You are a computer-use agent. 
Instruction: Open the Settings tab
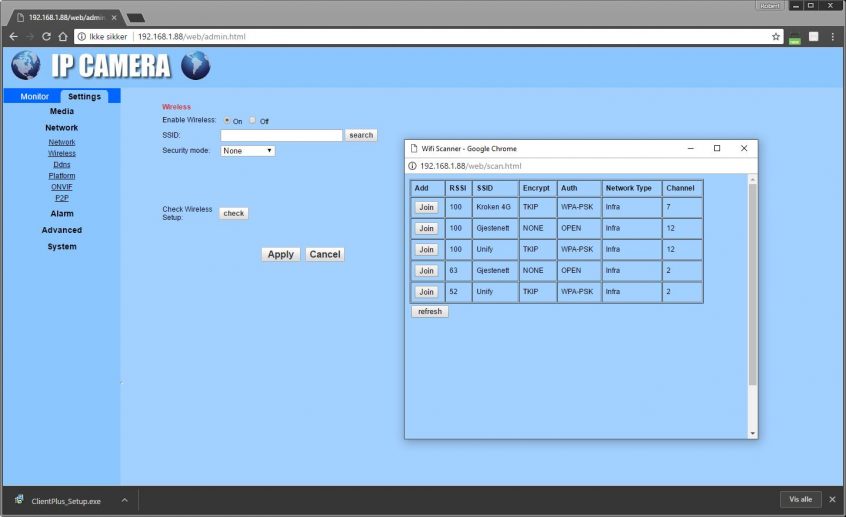click(84, 96)
